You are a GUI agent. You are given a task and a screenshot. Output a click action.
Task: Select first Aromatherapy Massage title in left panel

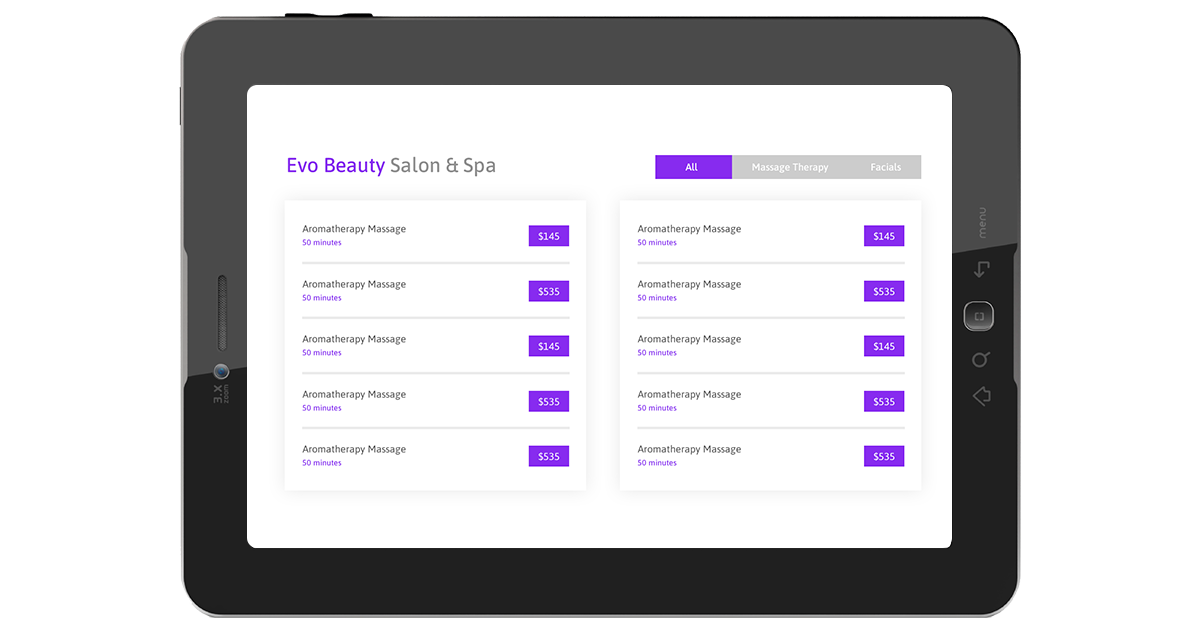(354, 229)
